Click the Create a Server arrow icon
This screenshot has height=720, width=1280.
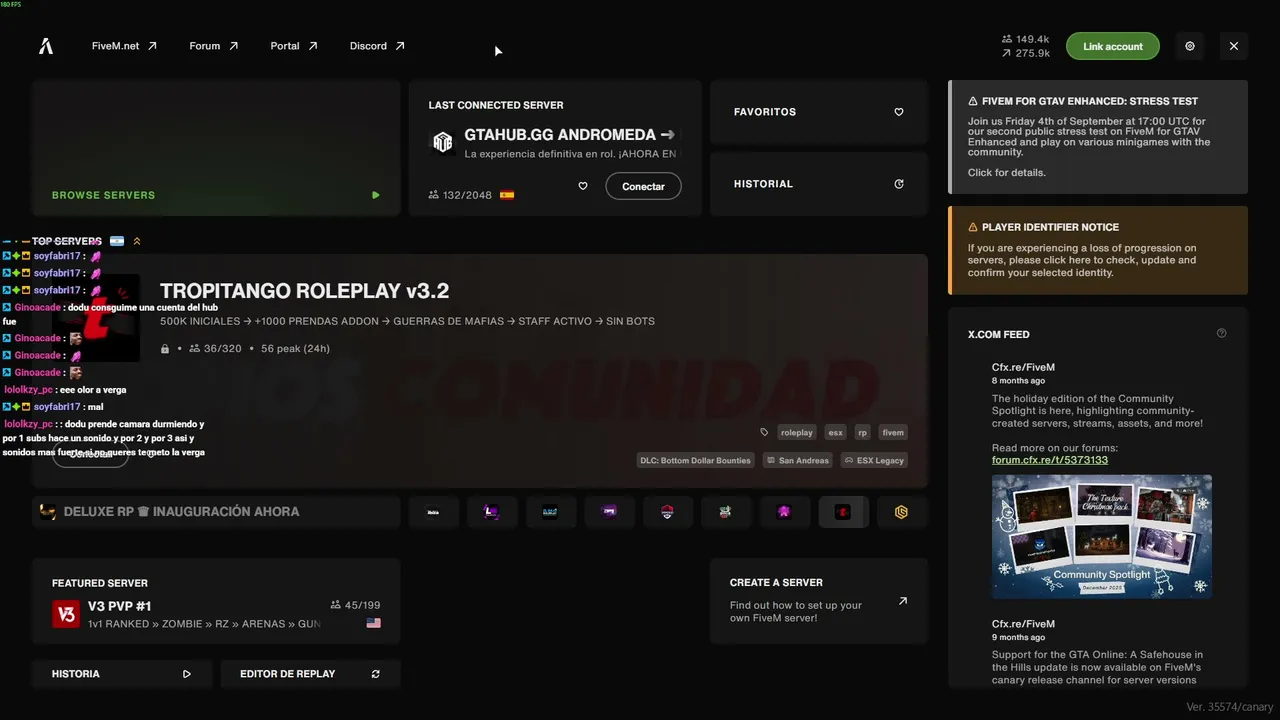(x=903, y=601)
